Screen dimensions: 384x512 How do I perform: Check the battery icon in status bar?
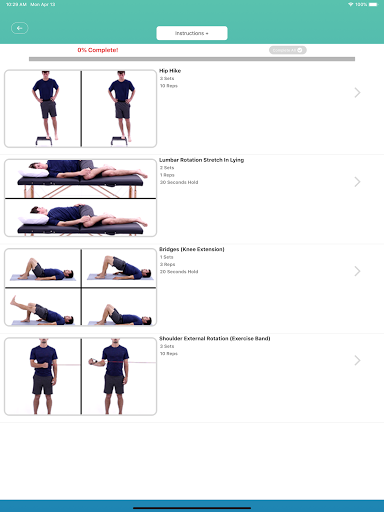click(x=373, y=4)
